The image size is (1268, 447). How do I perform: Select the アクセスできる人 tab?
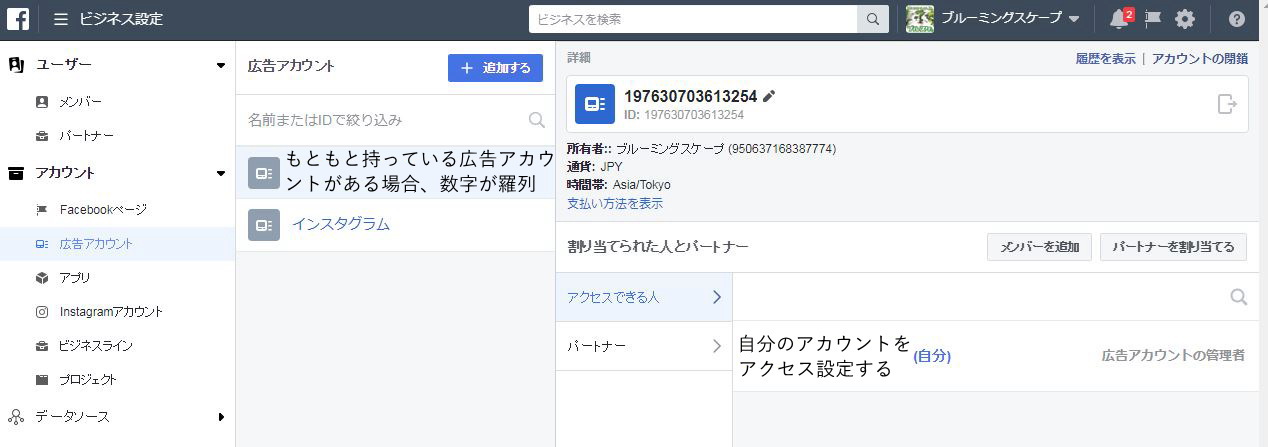click(644, 297)
